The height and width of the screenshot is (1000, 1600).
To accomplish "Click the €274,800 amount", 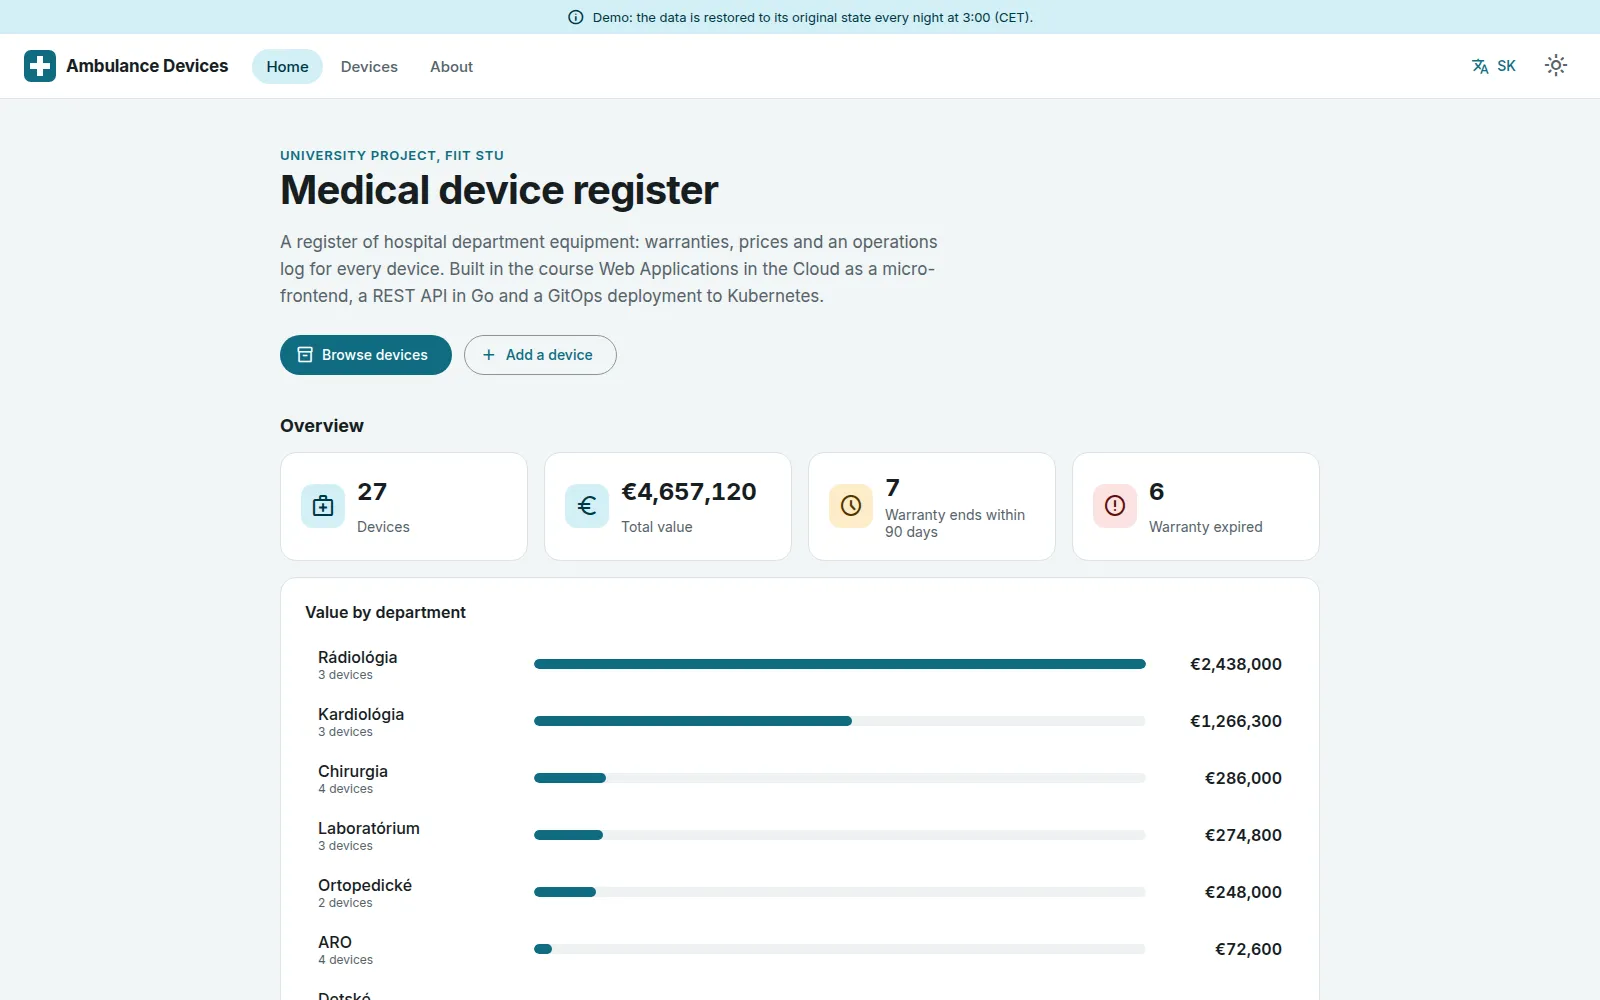I will (1243, 835).
